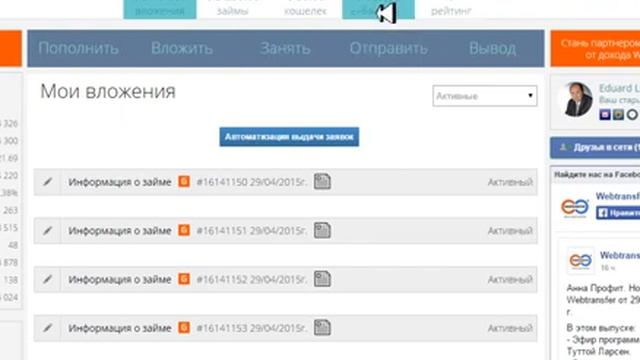Click Анна Профит news post text
This screenshot has width=640, height=360.
(x=603, y=300)
